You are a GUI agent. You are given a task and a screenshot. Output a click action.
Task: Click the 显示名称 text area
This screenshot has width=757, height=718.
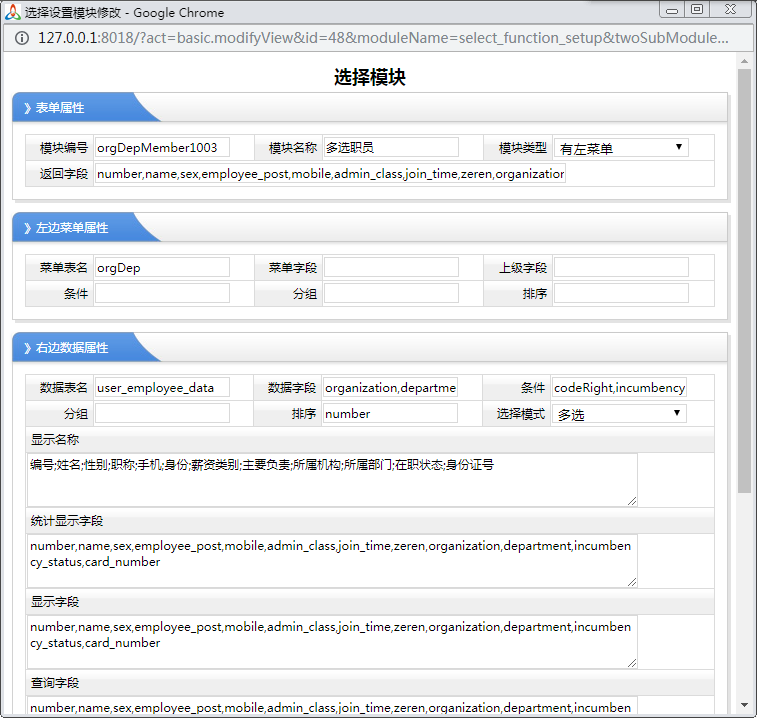pyautogui.click(x=332, y=479)
